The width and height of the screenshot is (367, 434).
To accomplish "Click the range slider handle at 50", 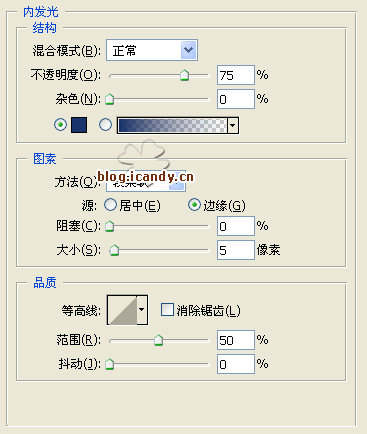I will 159,340.
